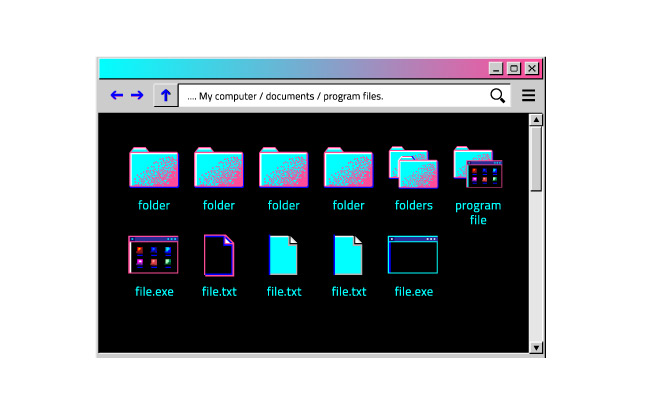Select the fourth folder icon
Viewport: 650px width, 397px height.
tap(348, 167)
